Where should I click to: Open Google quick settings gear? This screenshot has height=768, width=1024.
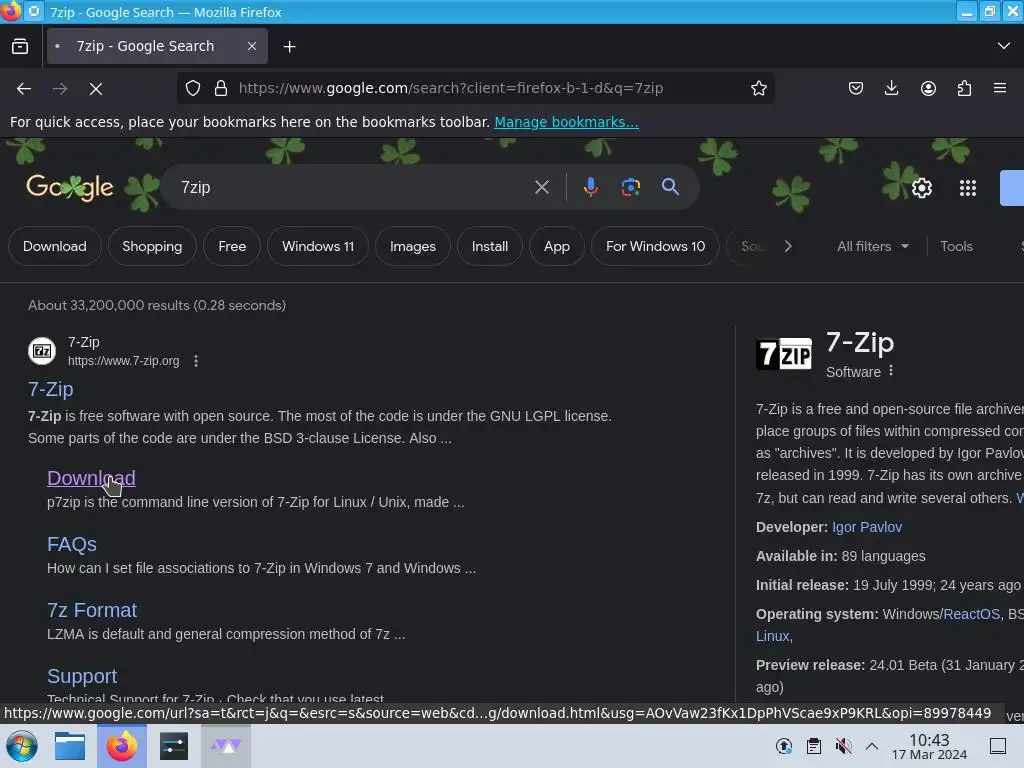pyautogui.click(x=921, y=188)
